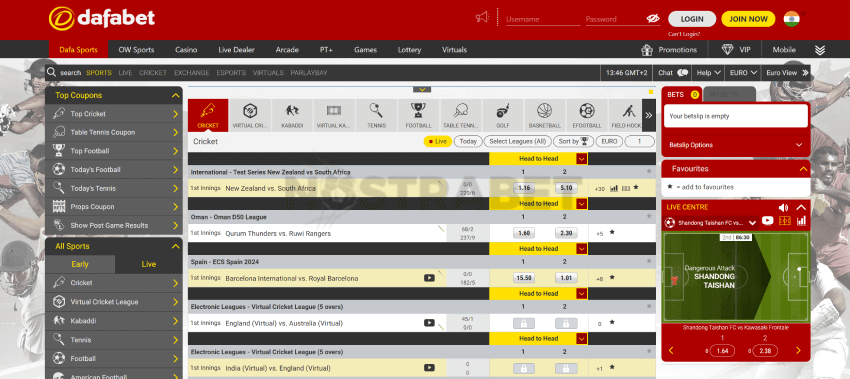The image size is (850, 379).
Task: Favourite the Qurum Thunders match star
Action: click(612, 233)
